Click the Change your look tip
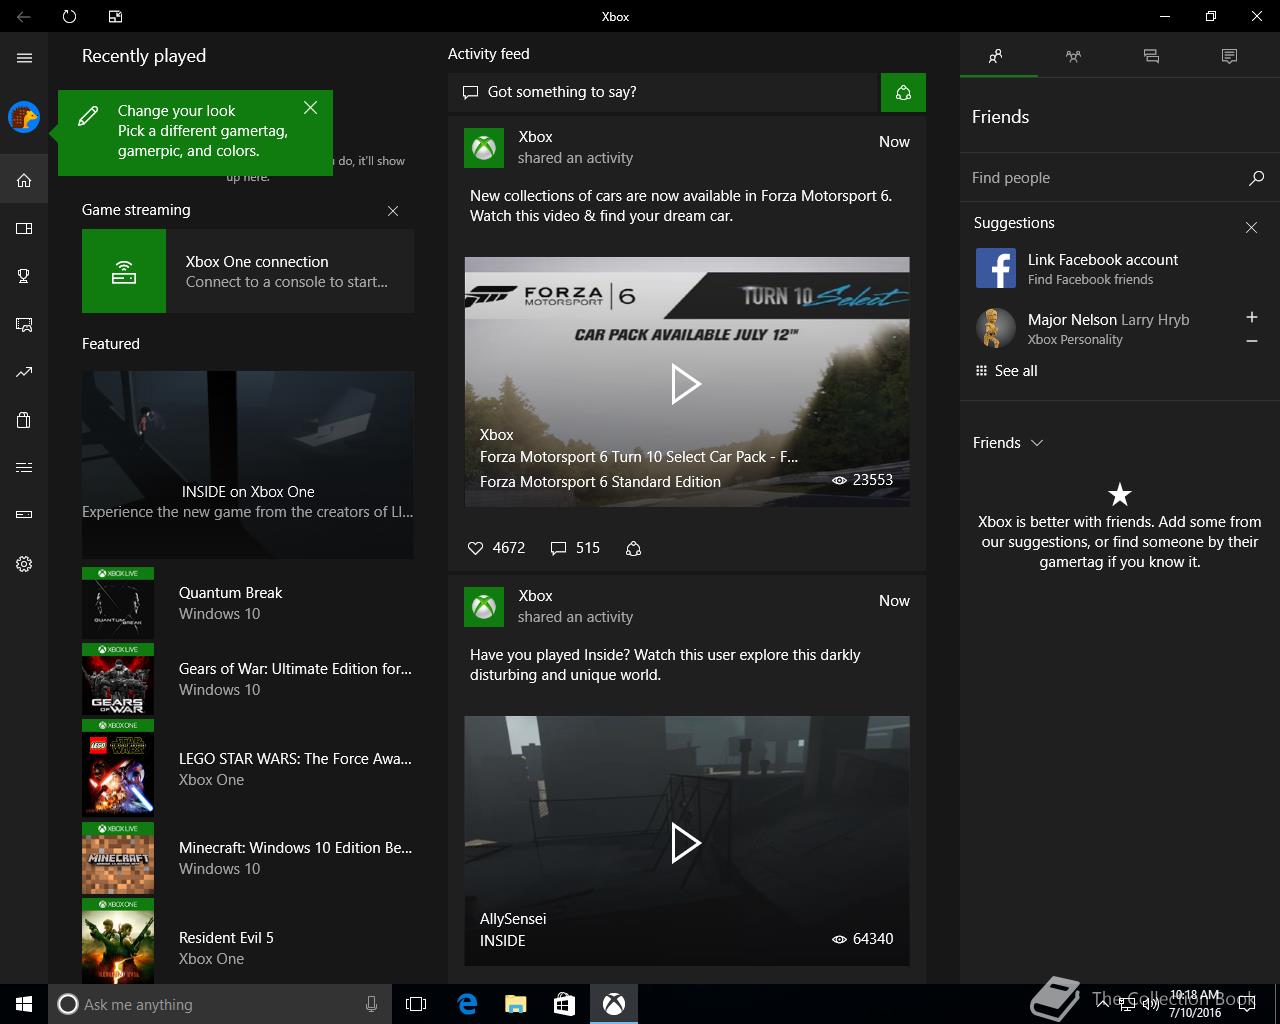1280x1024 pixels. pyautogui.click(x=195, y=131)
